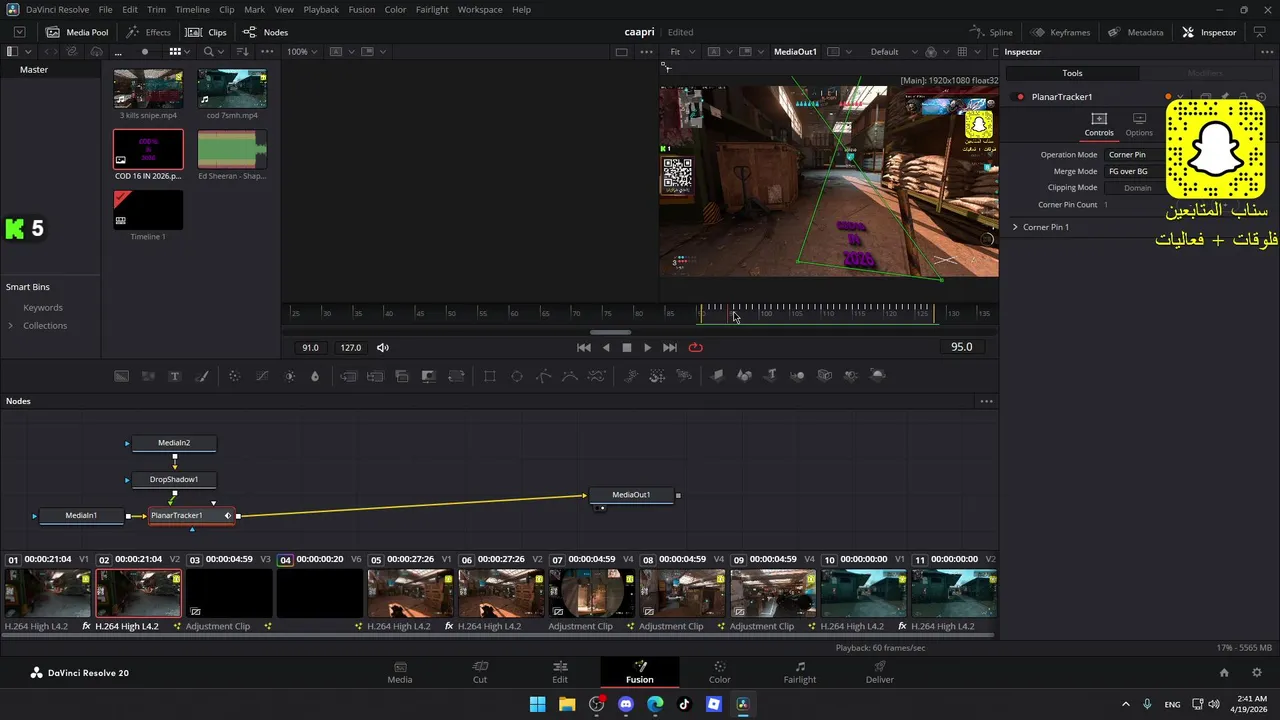Toggle the Effects panel

pos(148,32)
